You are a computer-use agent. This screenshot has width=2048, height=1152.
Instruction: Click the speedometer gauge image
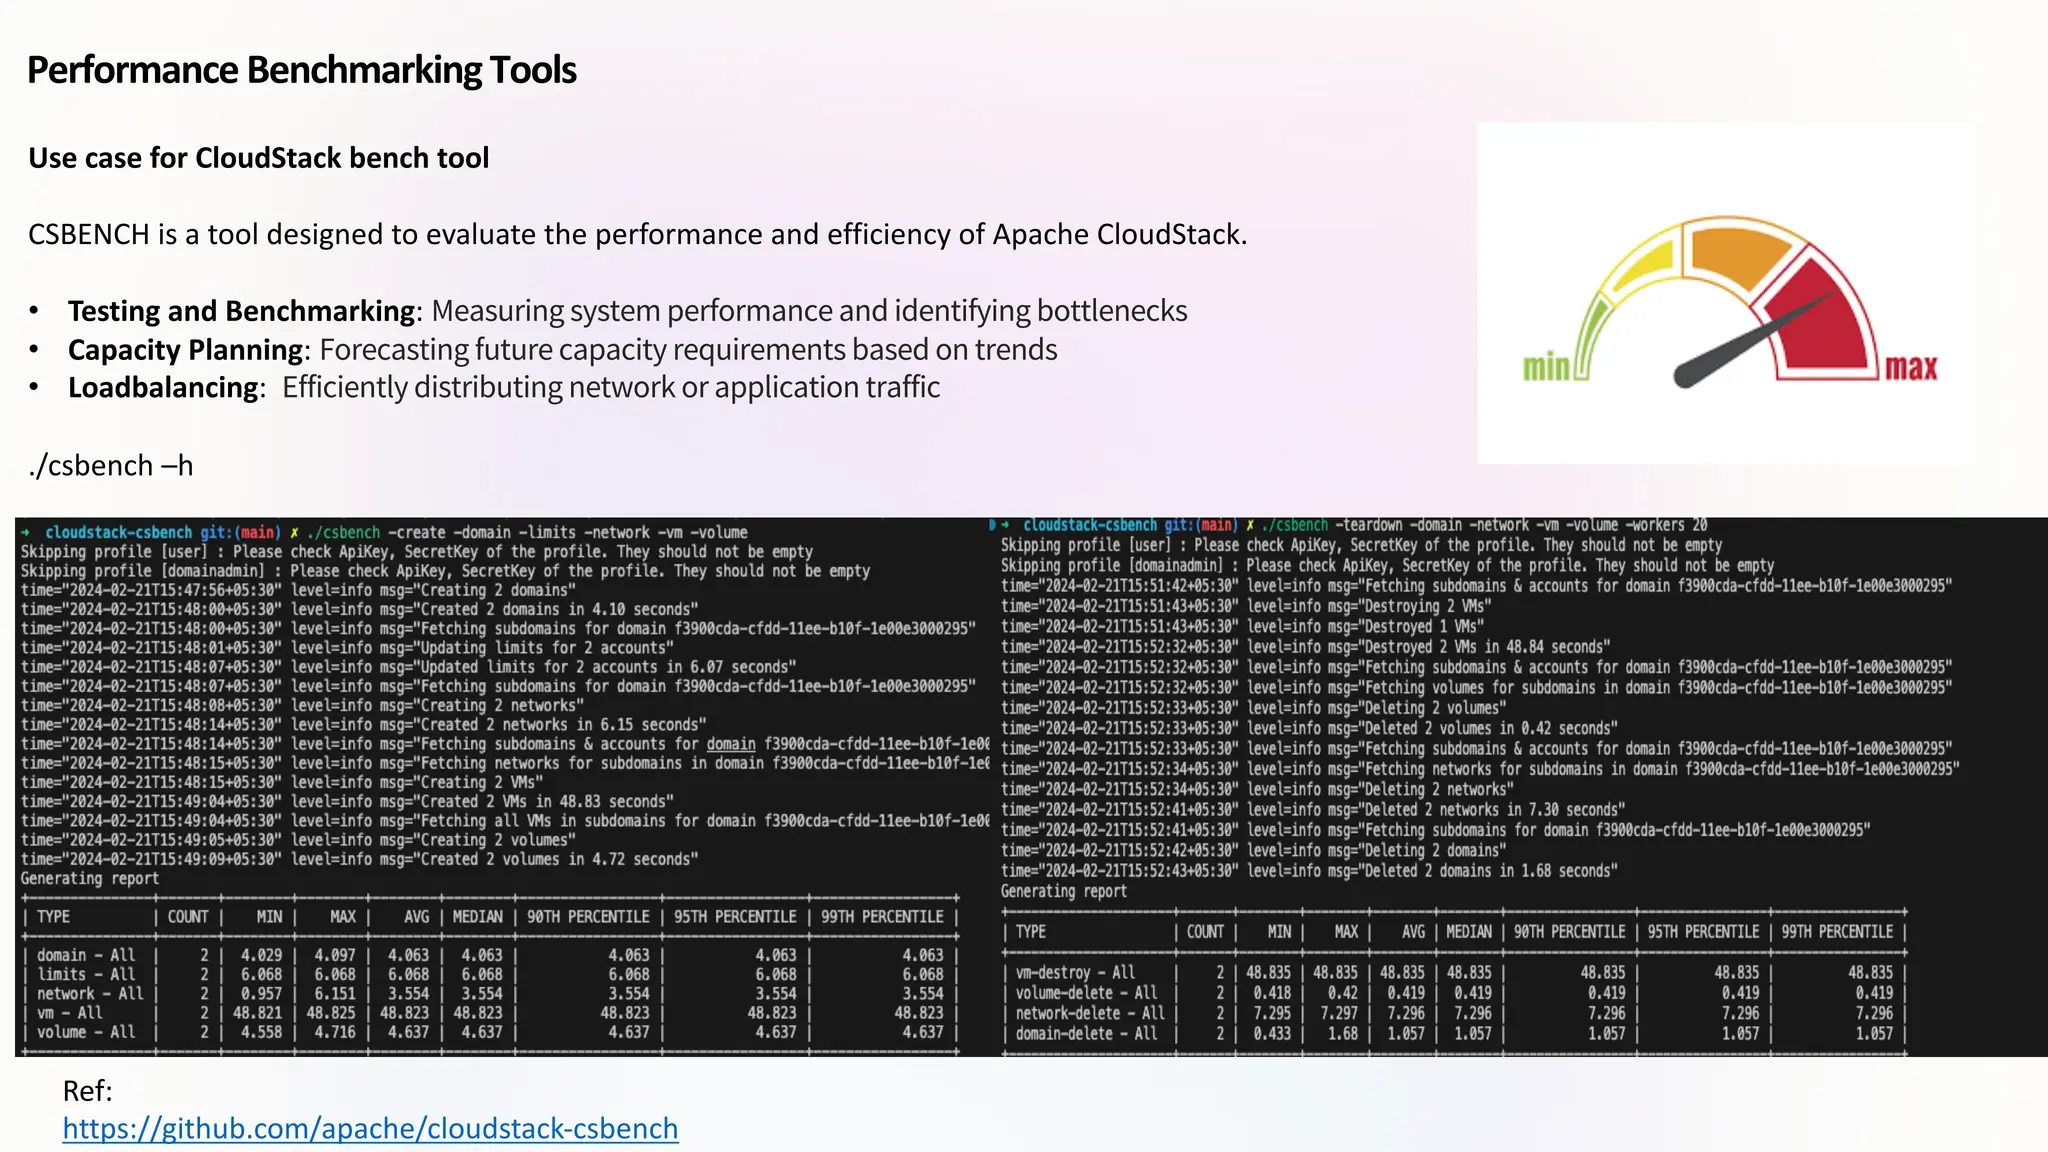tap(1729, 293)
